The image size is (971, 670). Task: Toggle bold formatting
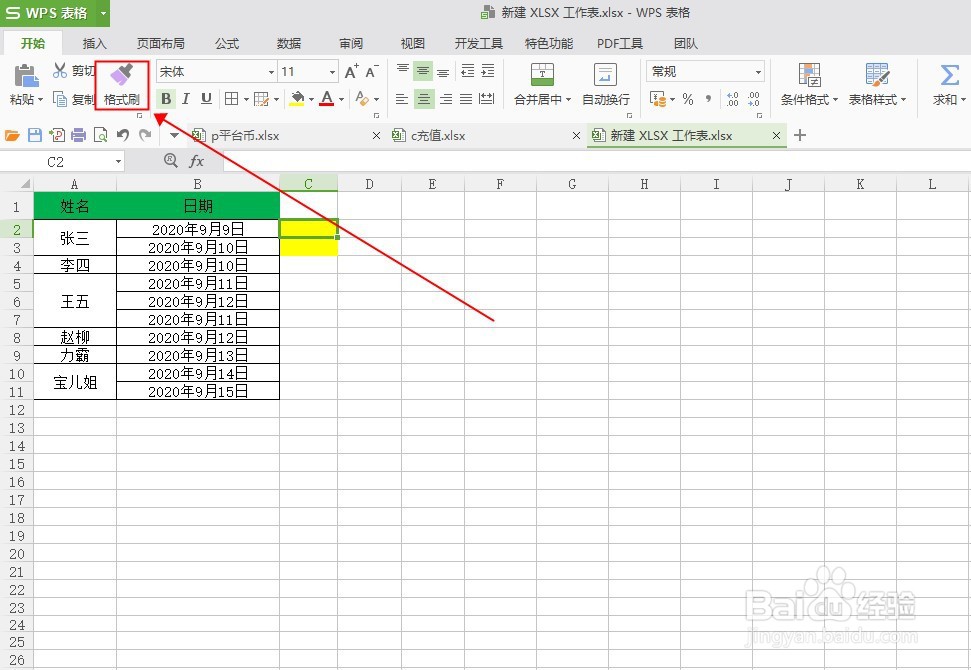tap(166, 98)
